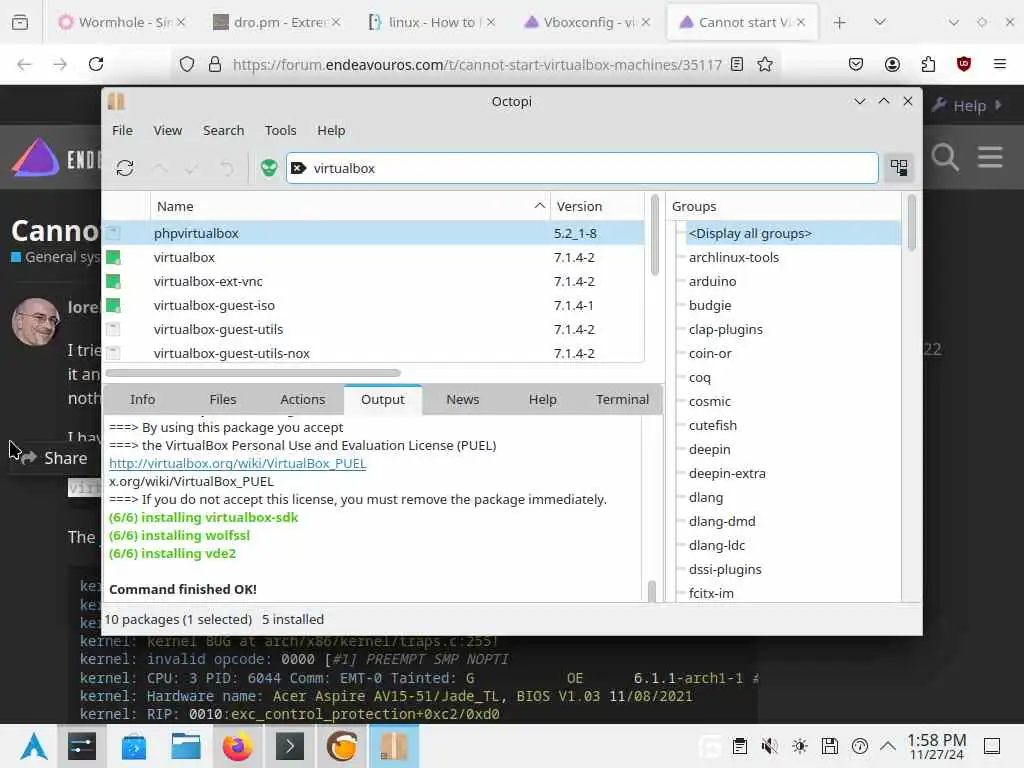Click the Groups list vertical scrollbar
1024x768 pixels.
pyautogui.click(x=912, y=222)
